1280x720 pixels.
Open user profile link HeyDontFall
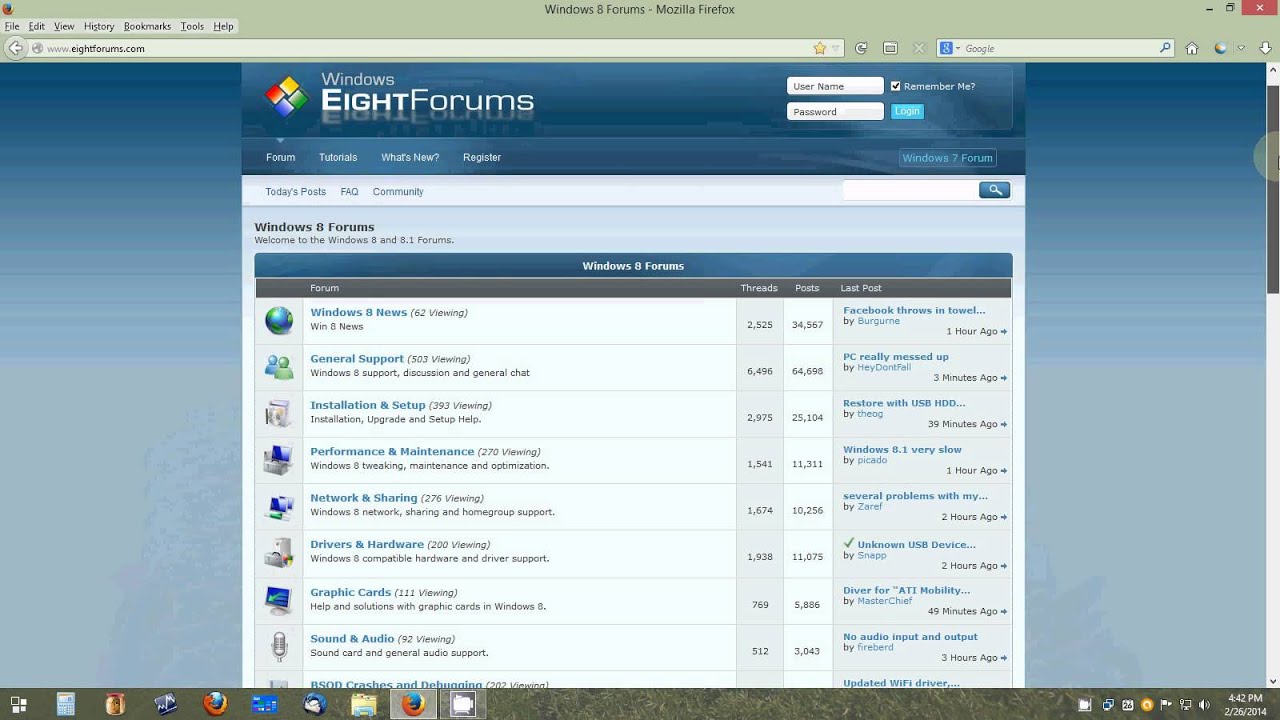884,367
